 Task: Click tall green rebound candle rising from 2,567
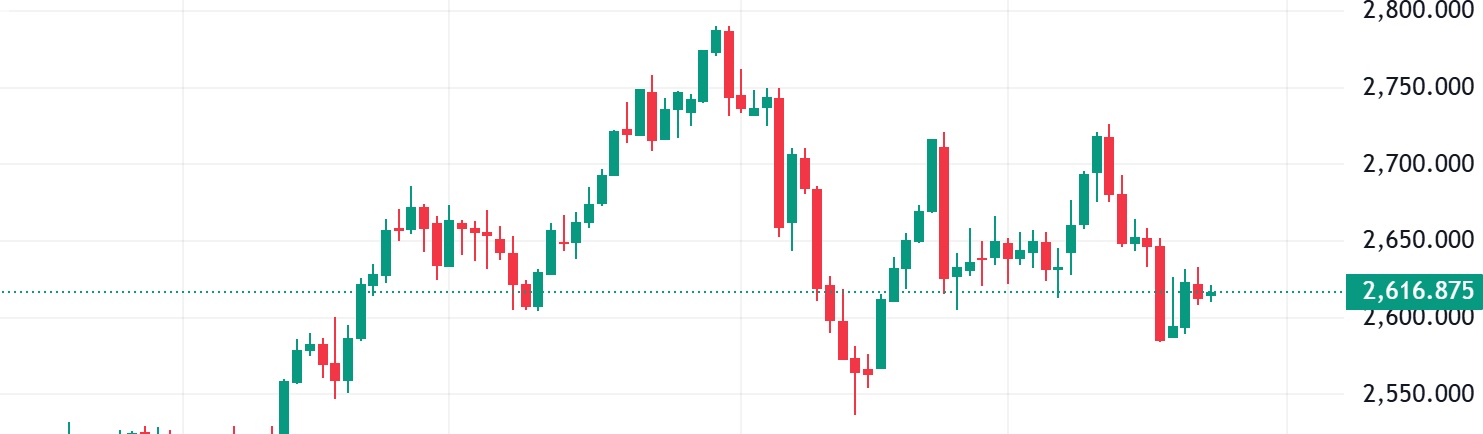[x=881, y=333]
